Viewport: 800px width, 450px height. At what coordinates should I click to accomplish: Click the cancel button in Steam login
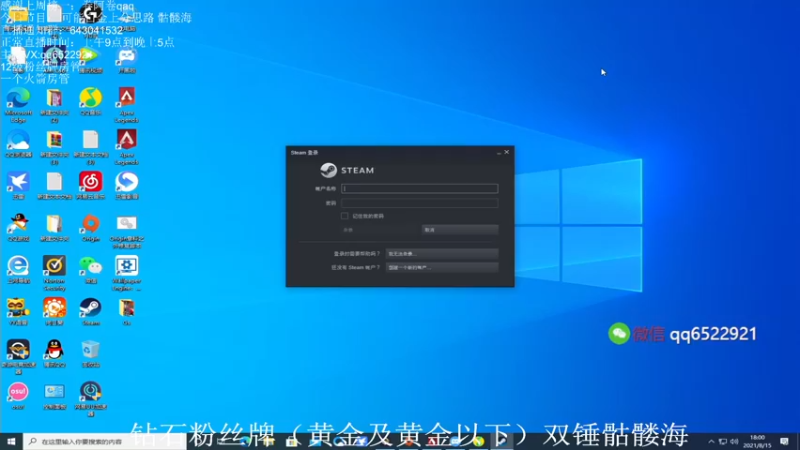pos(460,230)
